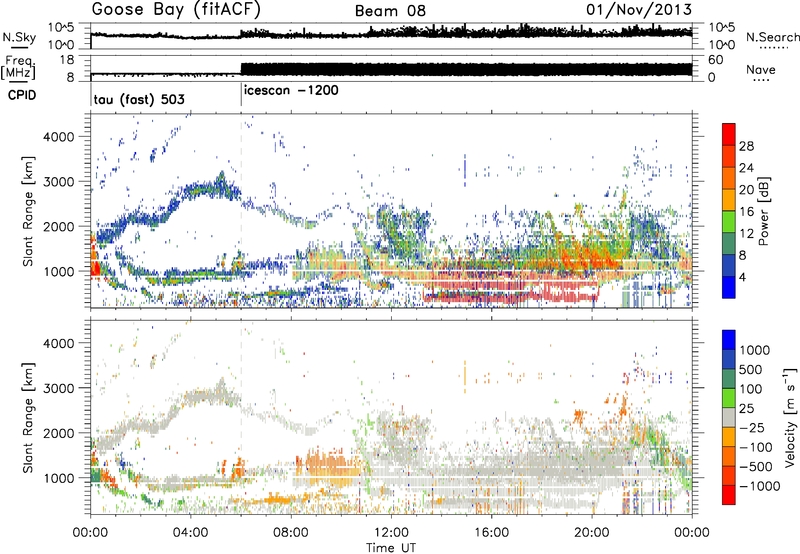This screenshot has width=800, height=554.
Task: Click the '60' Nave axis tick
Action: [715, 60]
